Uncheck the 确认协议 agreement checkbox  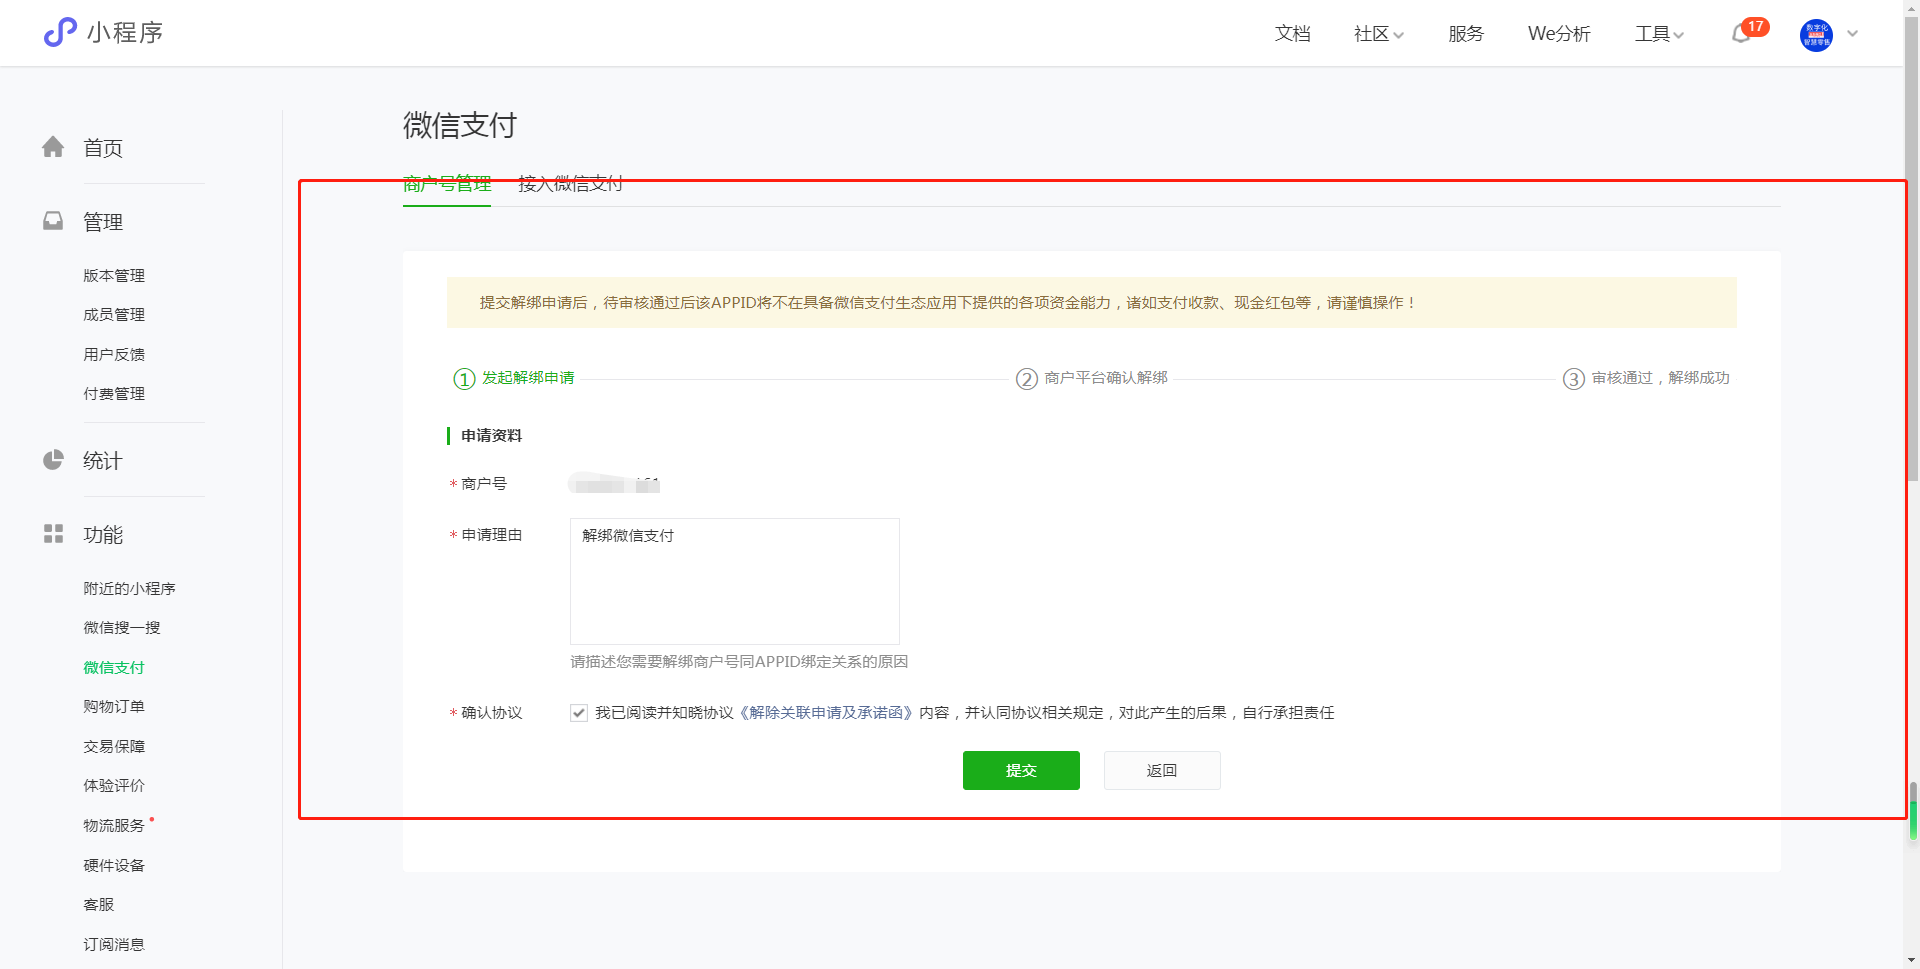coord(579,713)
